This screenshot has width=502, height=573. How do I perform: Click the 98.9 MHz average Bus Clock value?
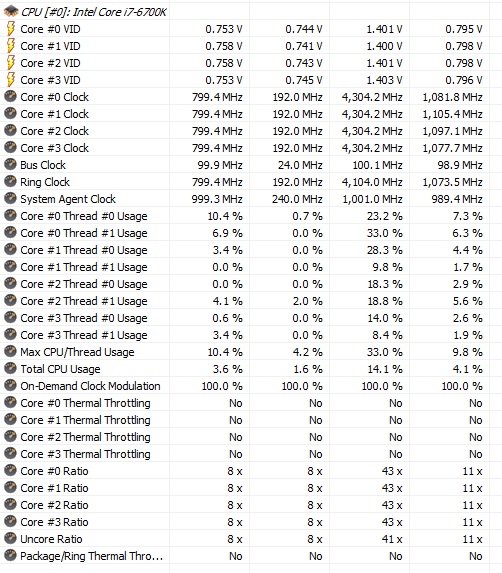[x=460, y=165]
